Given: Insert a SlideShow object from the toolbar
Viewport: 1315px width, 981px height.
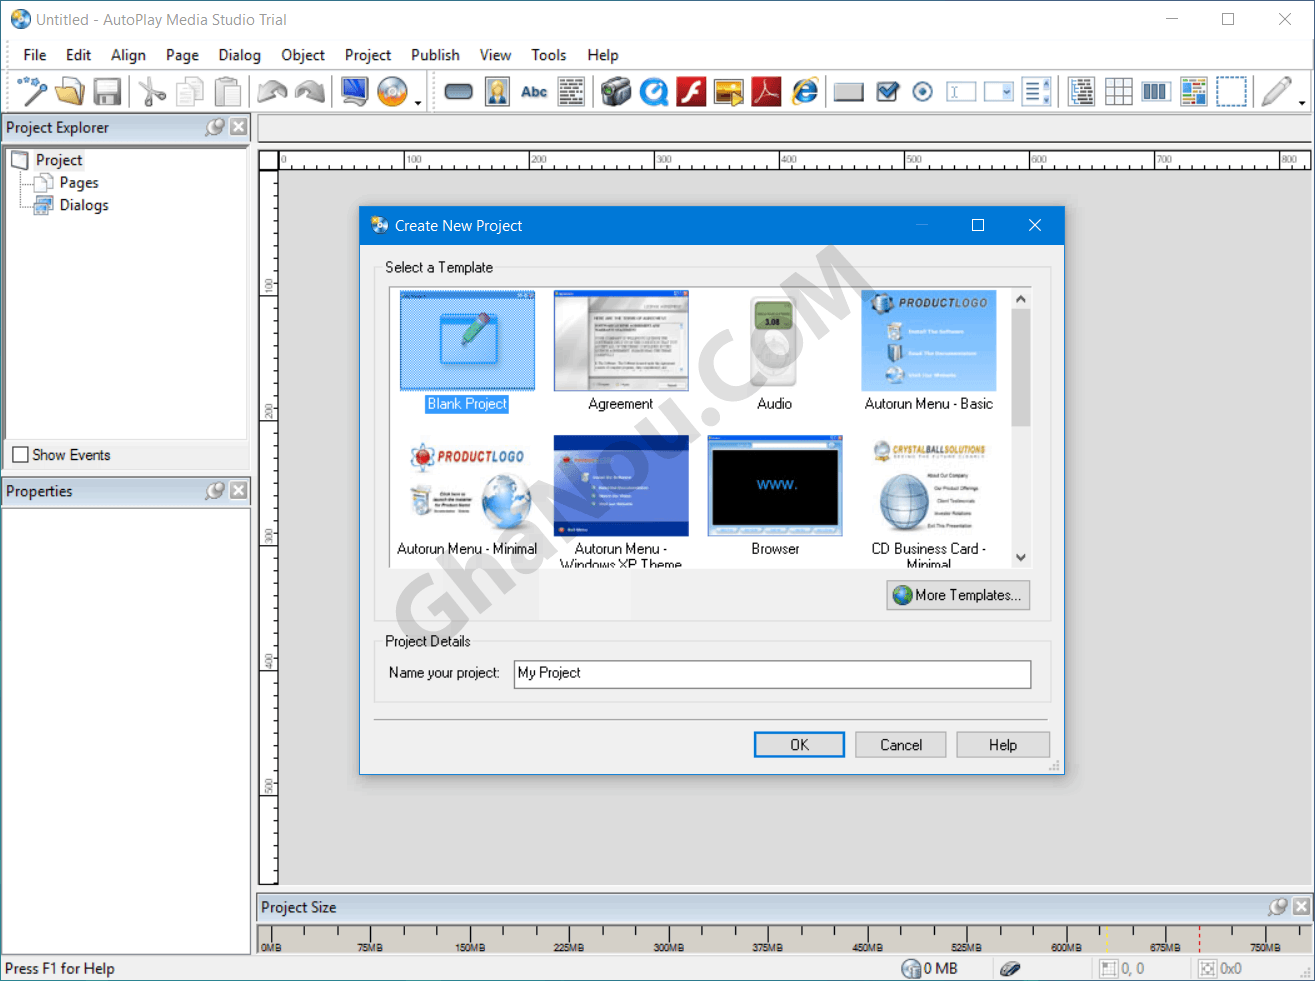Looking at the screenshot, I should point(729,92).
